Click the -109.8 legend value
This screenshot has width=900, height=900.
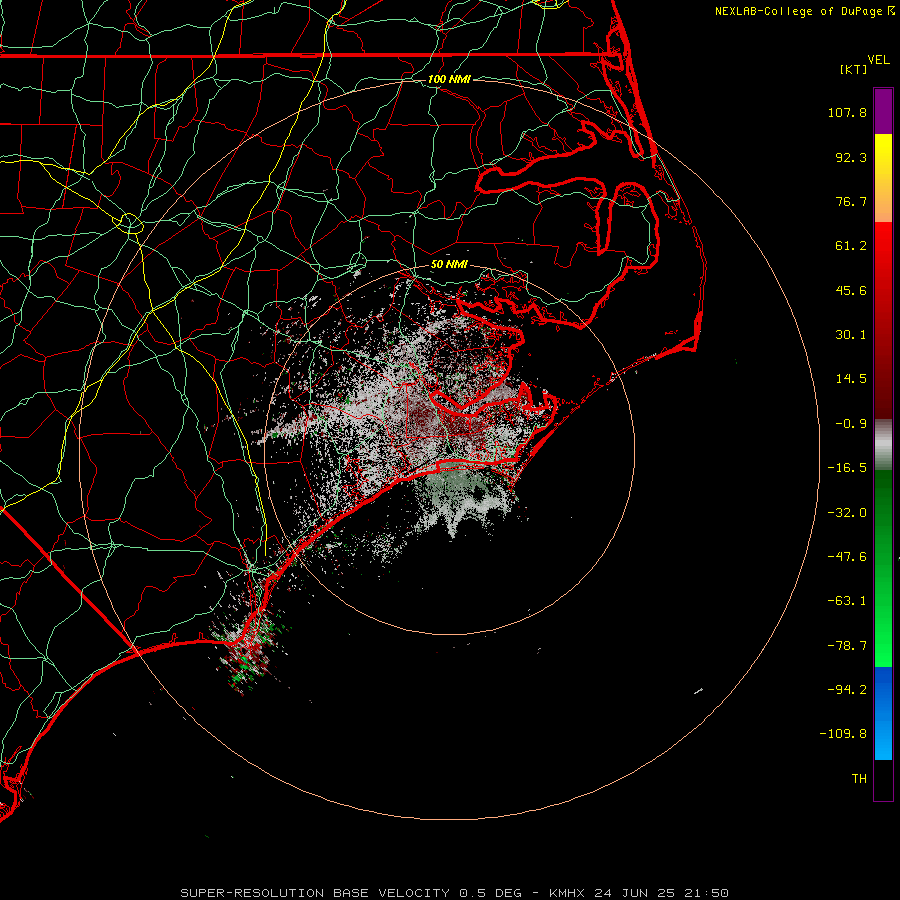[x=843, y=734]
